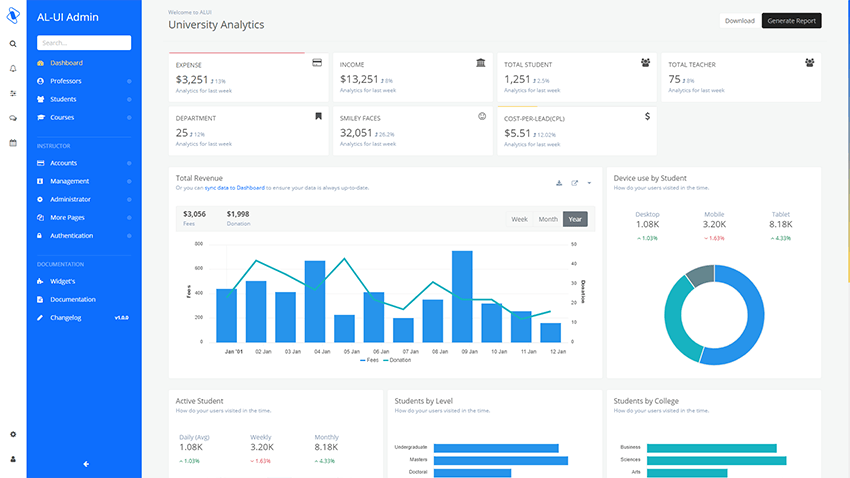Open Total Revenue caret dropdown menu
The width and height of the screenshot is (850, 478).
(590, 183)
